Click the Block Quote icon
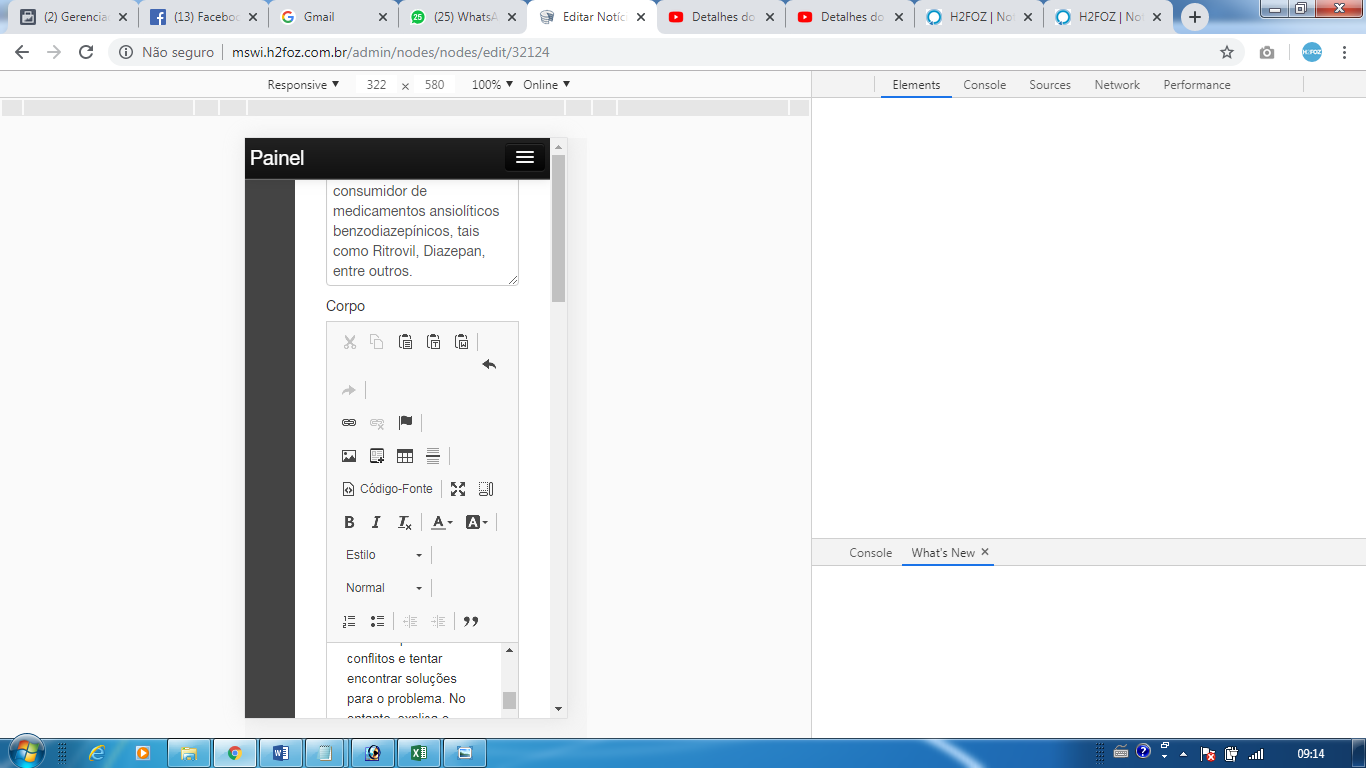The width and height of the screenshot is (1366, 768). tap(471, 621)
